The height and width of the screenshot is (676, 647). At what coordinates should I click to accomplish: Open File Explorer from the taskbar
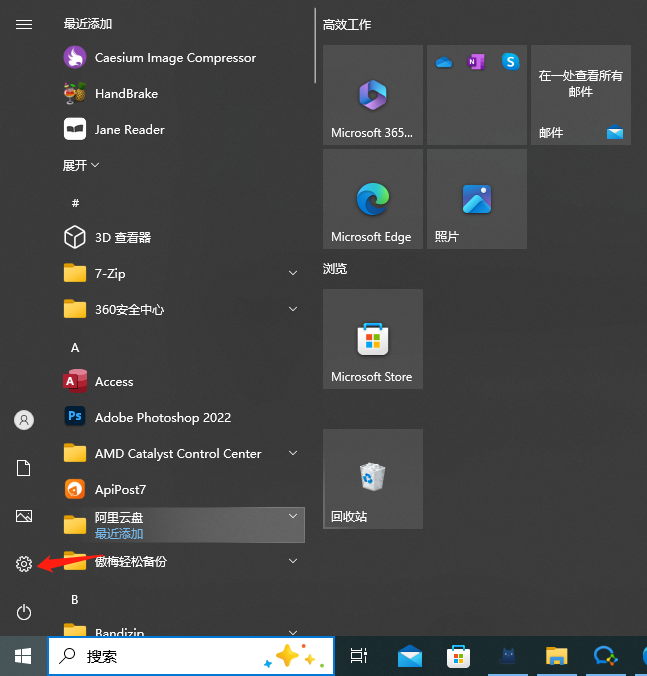pyautogui.click(x=556, y=656)
